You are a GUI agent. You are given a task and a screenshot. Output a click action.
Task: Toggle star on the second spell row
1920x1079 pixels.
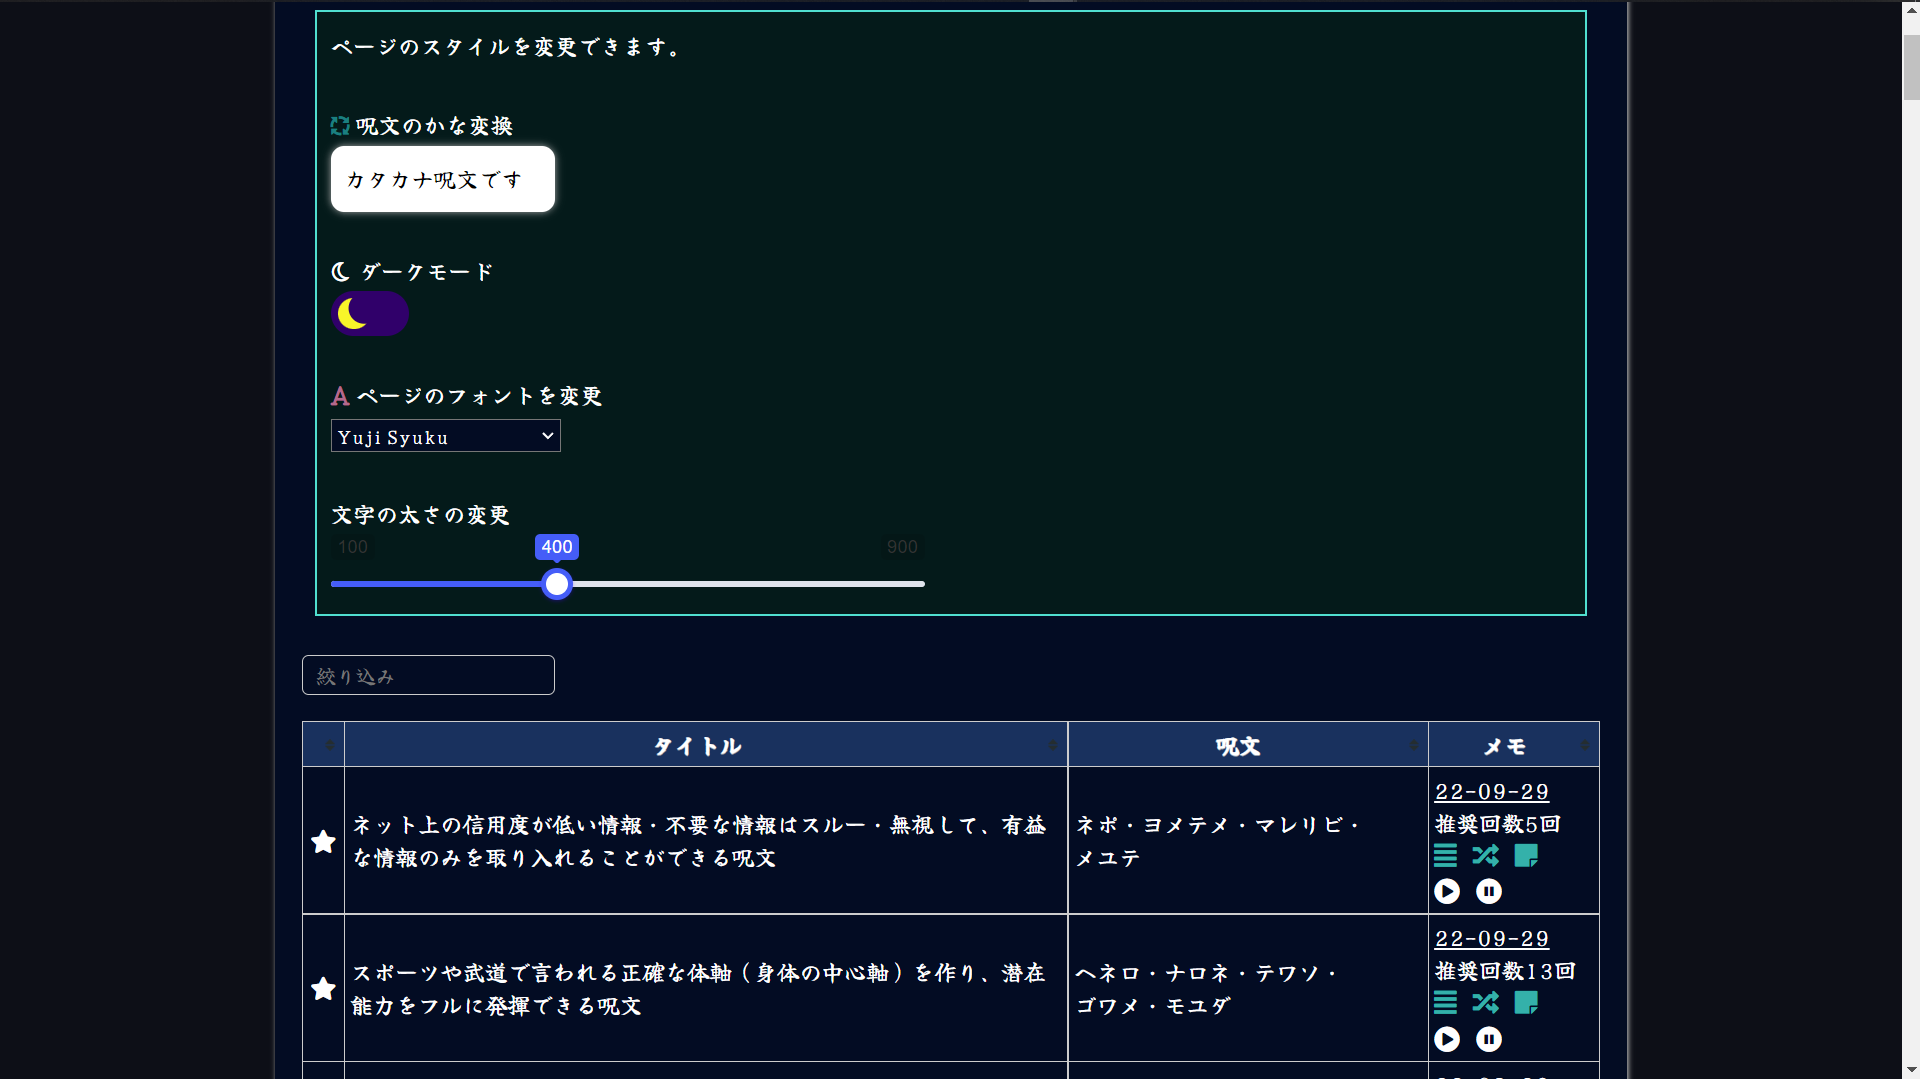(323, 988)
